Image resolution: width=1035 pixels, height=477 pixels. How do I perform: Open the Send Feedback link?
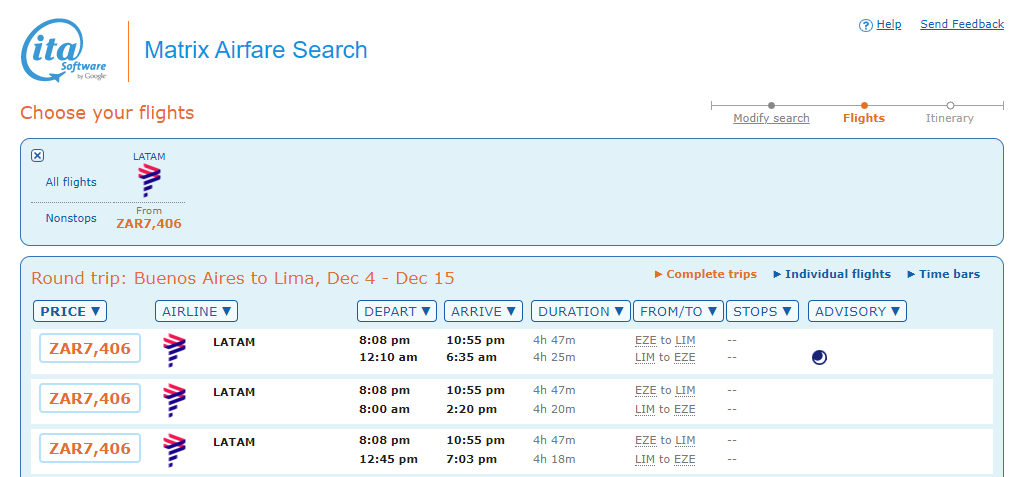[962, 24]
